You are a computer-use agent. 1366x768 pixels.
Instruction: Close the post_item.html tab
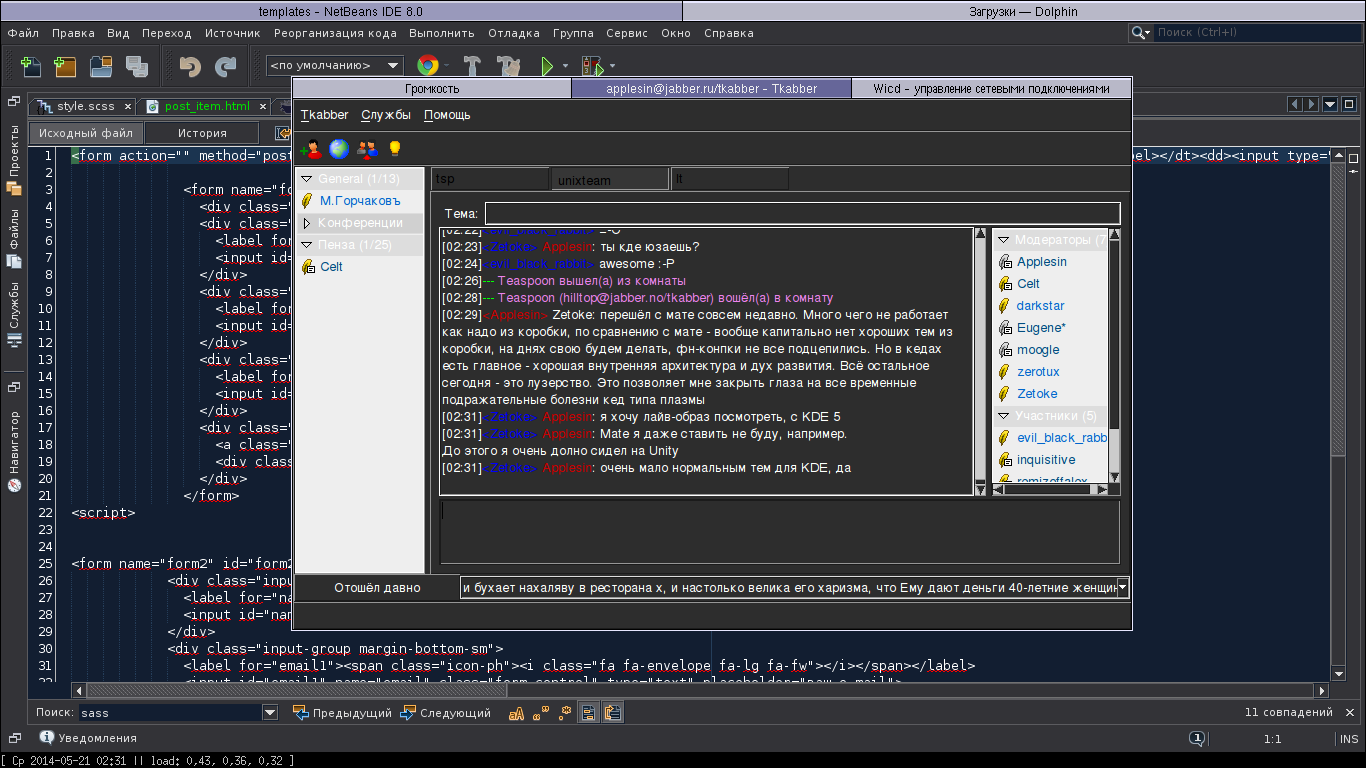(262, 106)
